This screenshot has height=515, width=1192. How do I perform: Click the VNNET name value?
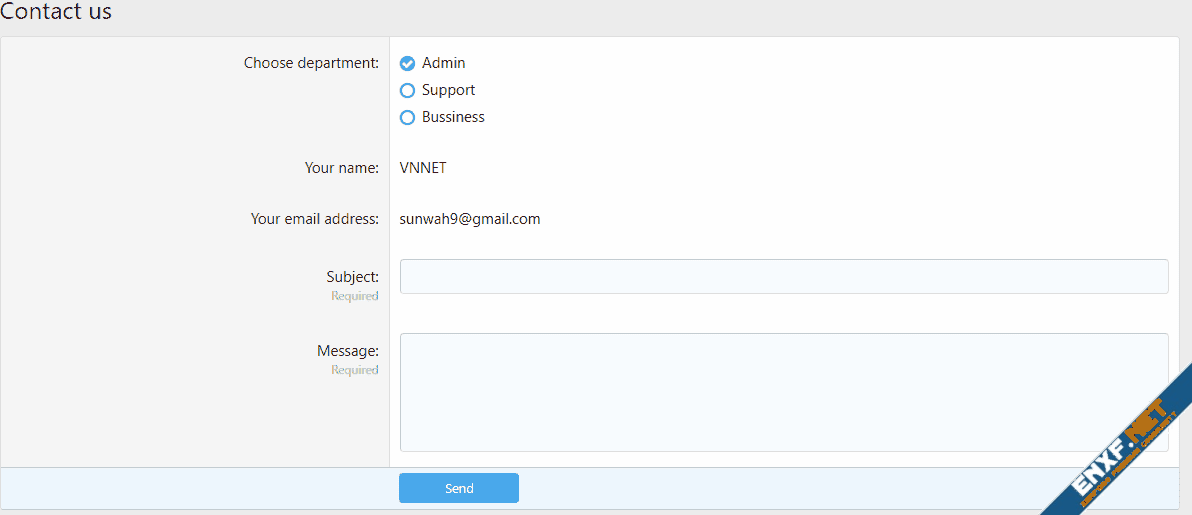(423, 168)
